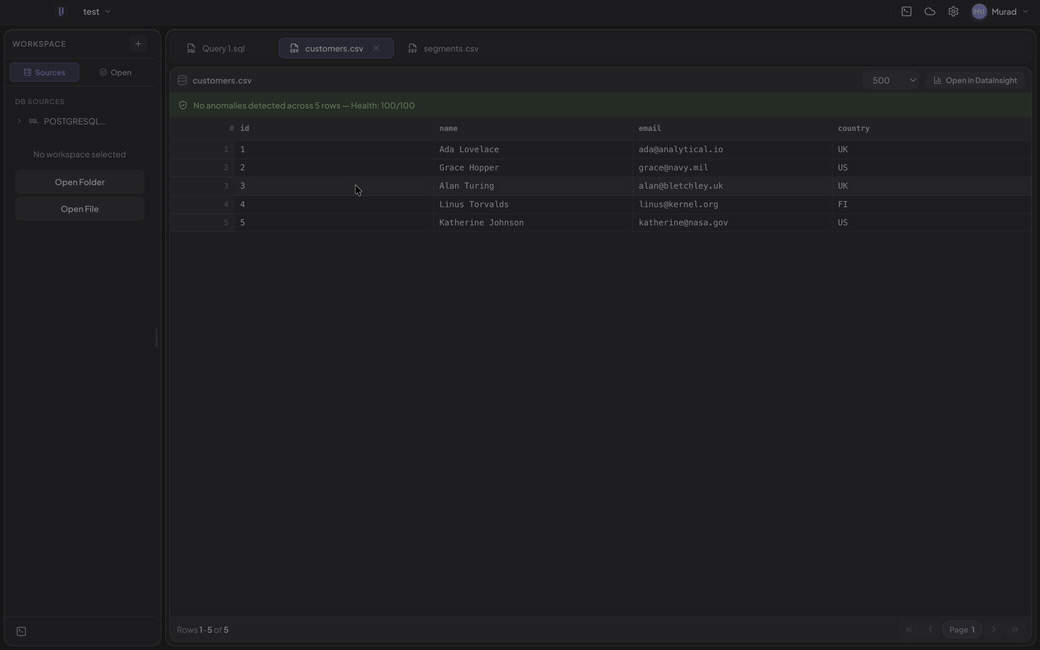Click the No anomalies detected banner text

pos(304,105)
